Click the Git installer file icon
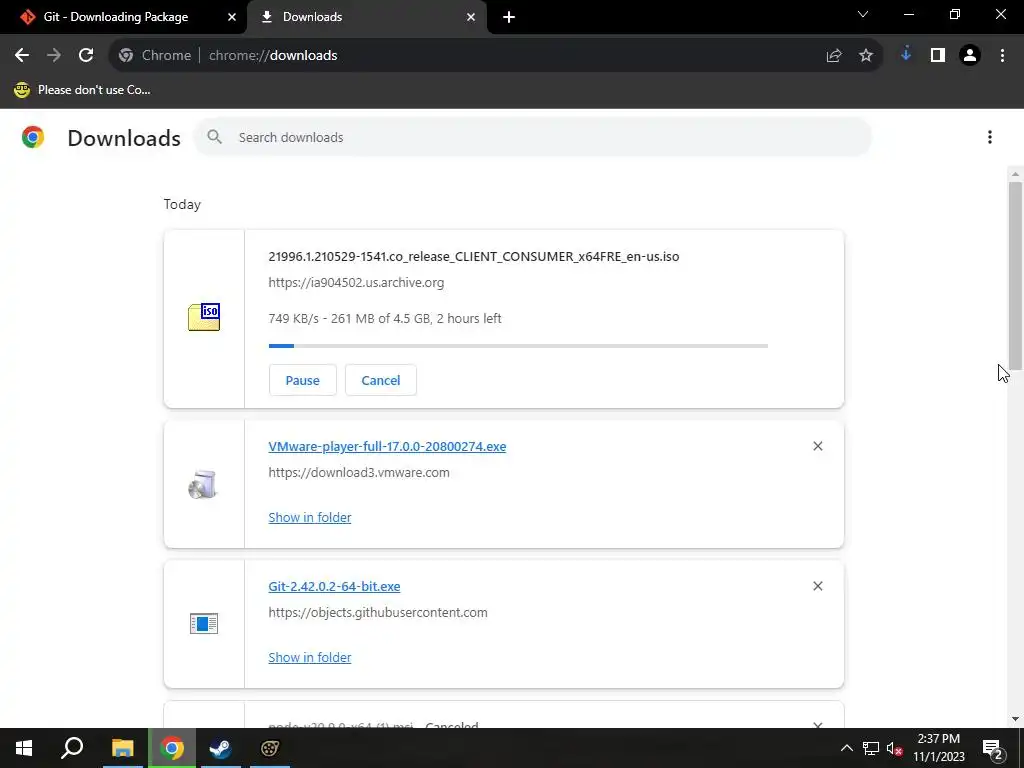The image size is (1024, 768). coord(204,624)
